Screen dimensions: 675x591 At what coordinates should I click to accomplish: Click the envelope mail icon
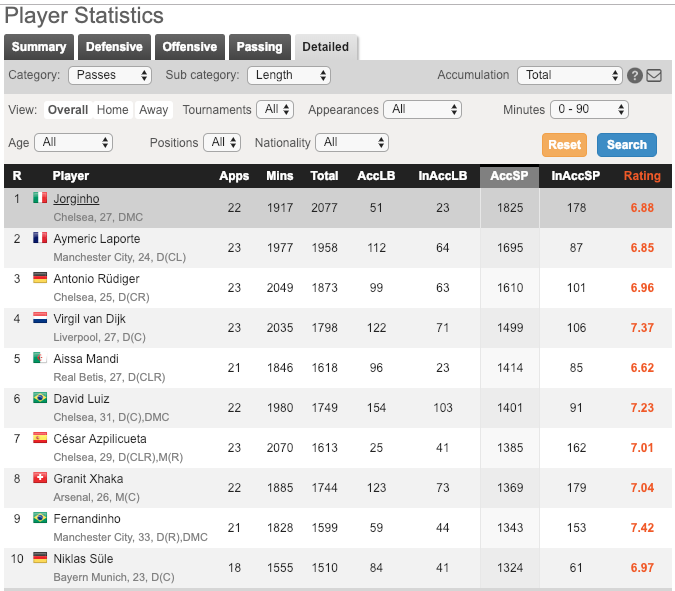coord(654,76)
